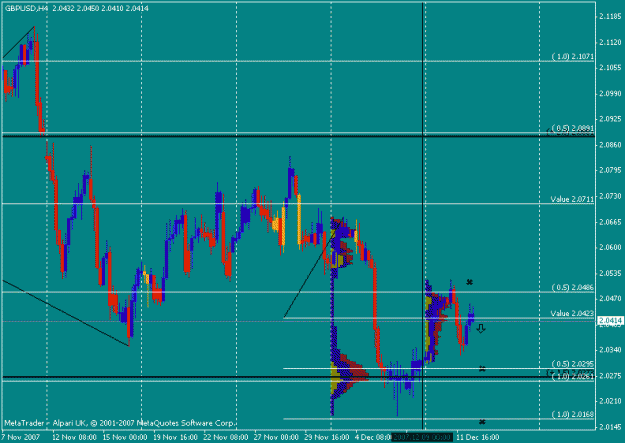Select the long descending trend line at left
The height and width of the screenshot is (443, 625).
[x=66, y=313]
